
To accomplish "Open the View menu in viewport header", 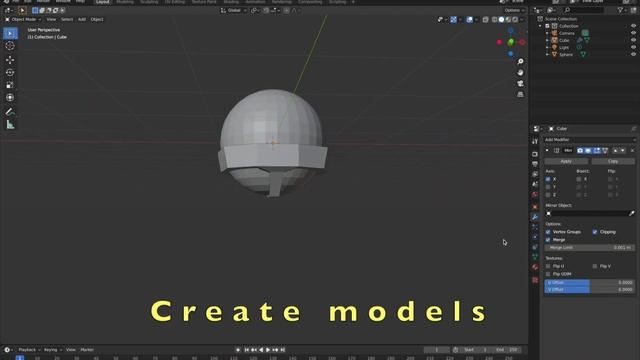I will pos(51,19).
